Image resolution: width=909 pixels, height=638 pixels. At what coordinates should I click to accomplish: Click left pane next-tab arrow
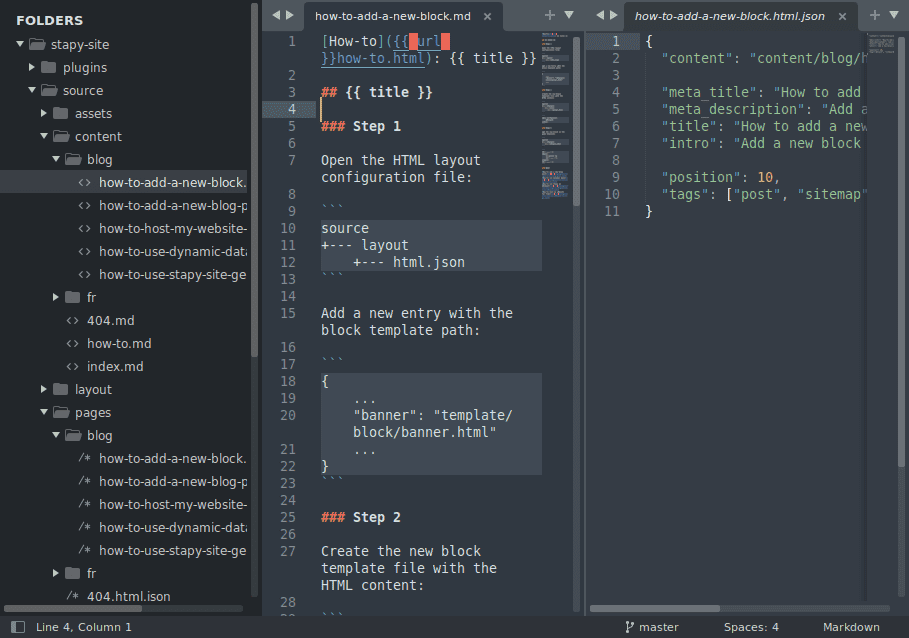tap(290, 15)
